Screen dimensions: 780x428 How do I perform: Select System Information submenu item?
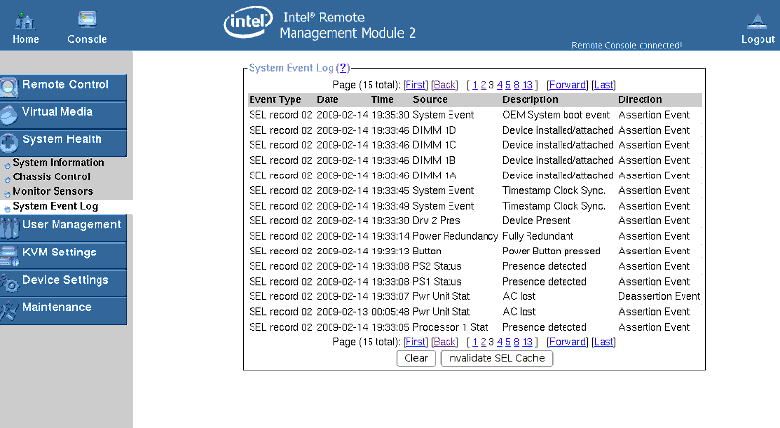tap(58, 163)
